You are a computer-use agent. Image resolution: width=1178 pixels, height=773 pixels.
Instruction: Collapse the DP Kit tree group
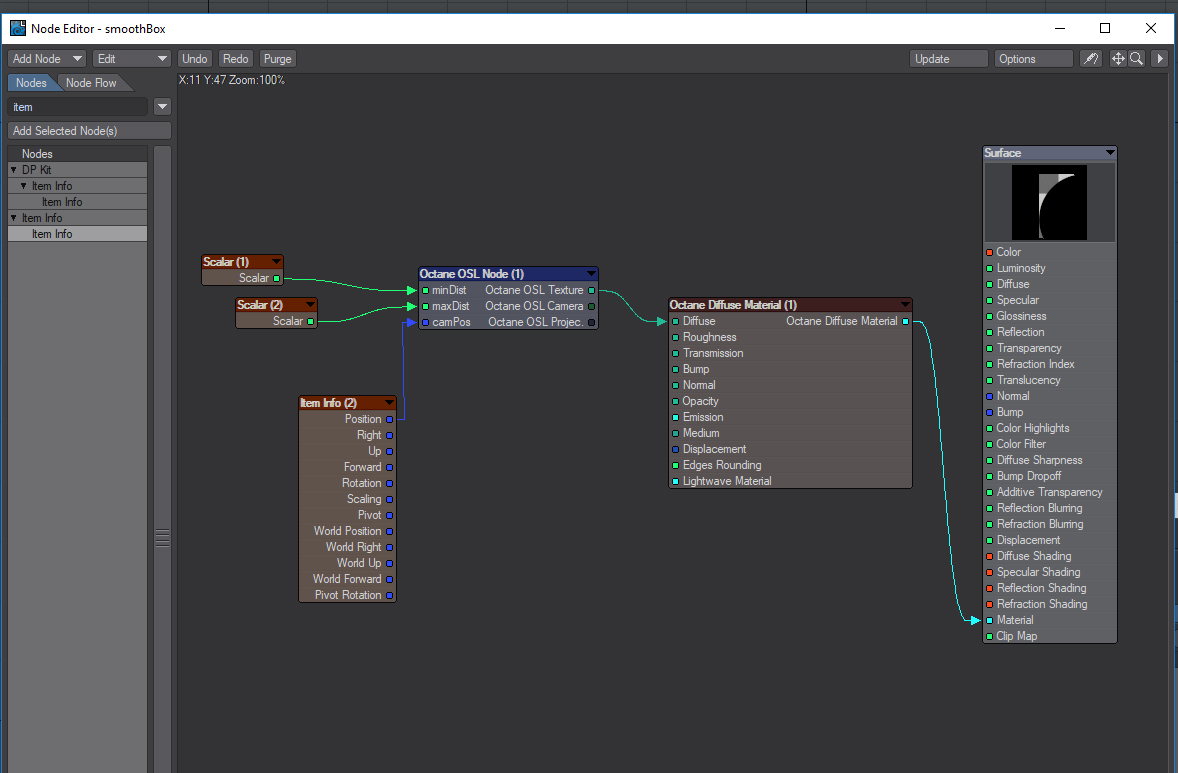click(x=14, y=170)
